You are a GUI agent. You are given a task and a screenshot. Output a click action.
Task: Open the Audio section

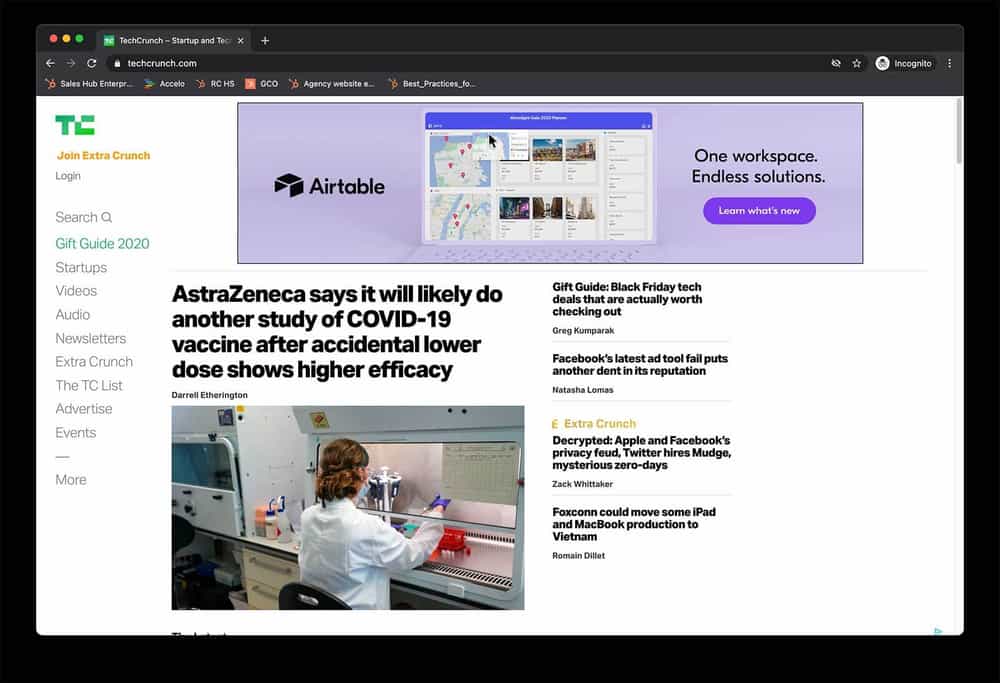point(72,314)
